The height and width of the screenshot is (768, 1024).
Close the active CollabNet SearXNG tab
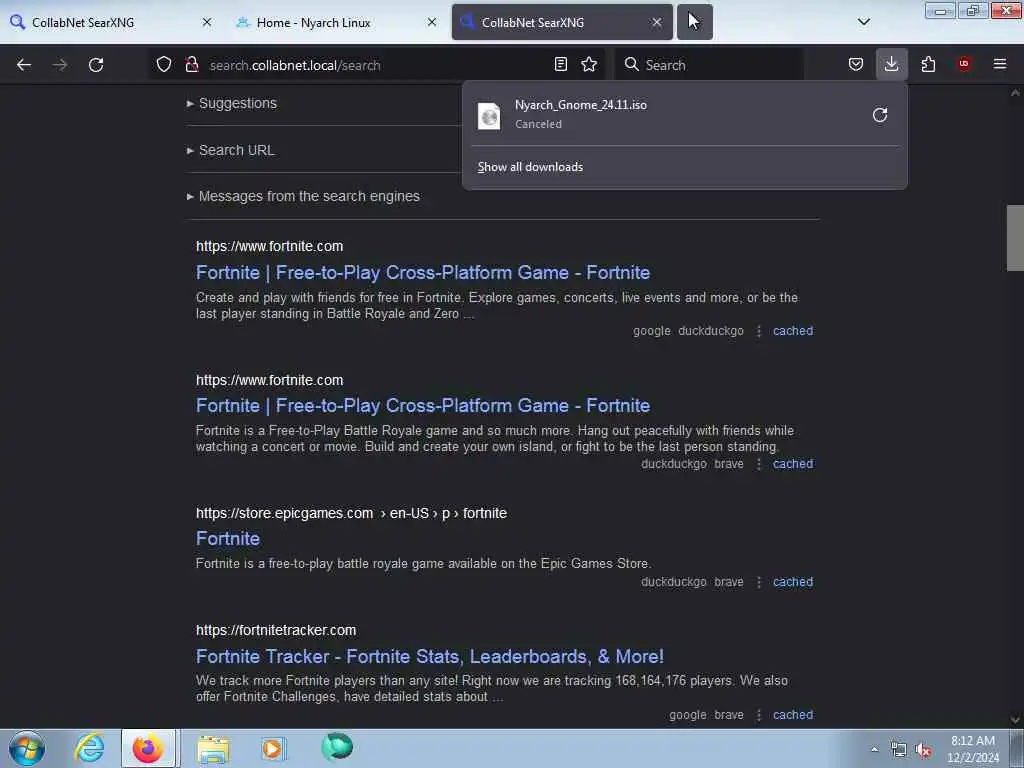coord(657,22)
